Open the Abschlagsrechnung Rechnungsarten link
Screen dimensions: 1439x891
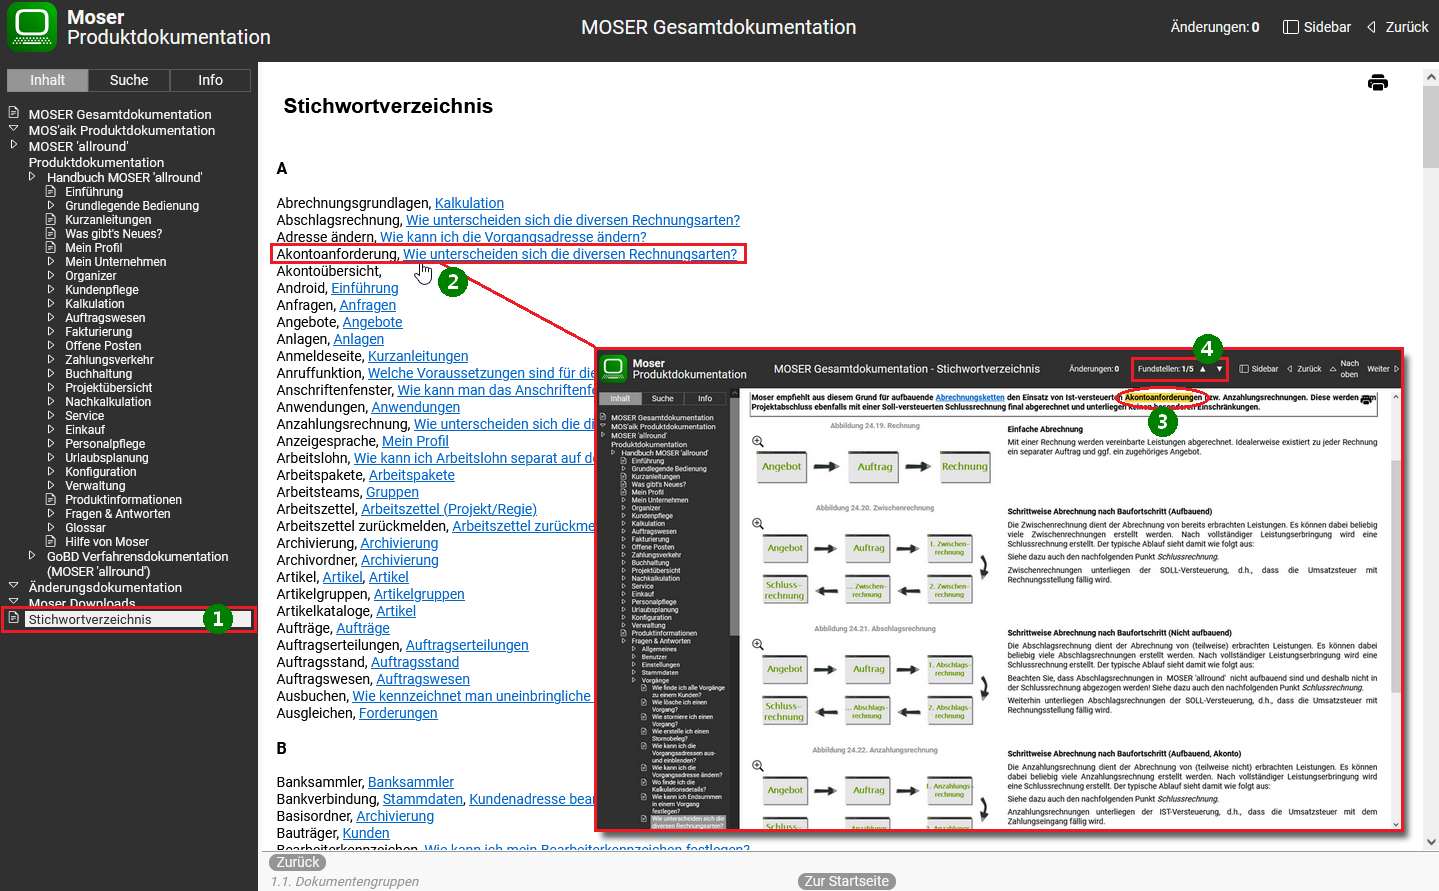(x=573, y=220)
